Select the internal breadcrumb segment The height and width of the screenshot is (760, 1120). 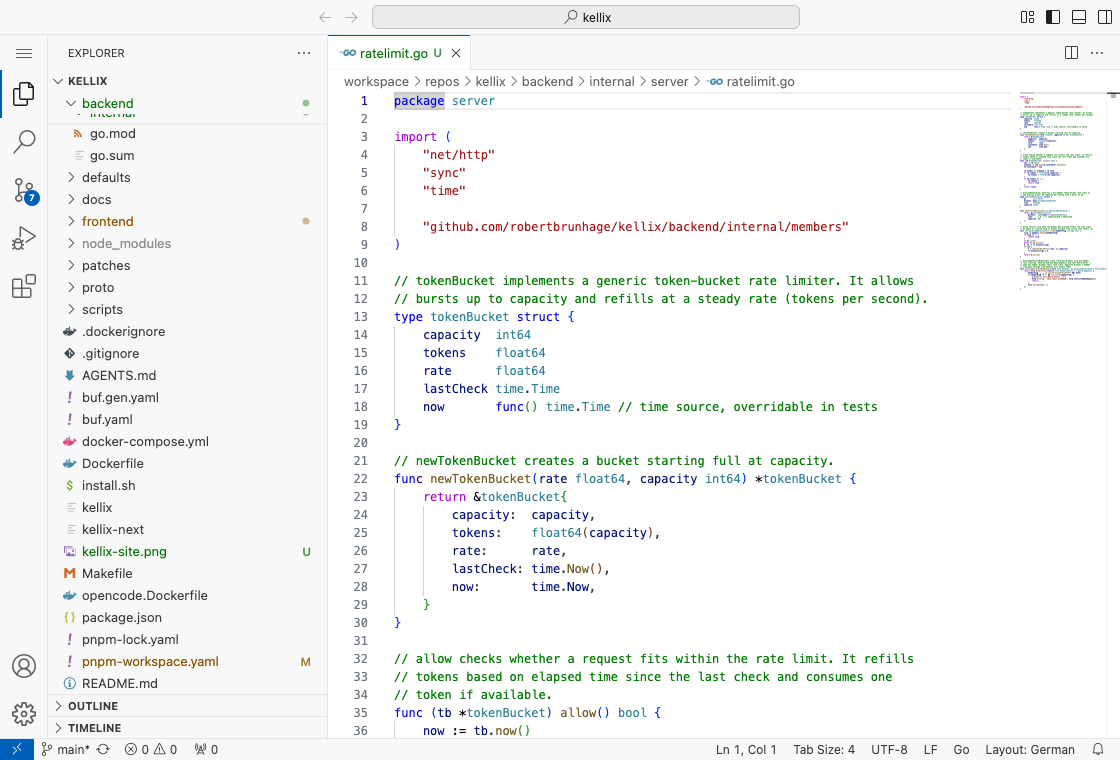tap(611, 81)
